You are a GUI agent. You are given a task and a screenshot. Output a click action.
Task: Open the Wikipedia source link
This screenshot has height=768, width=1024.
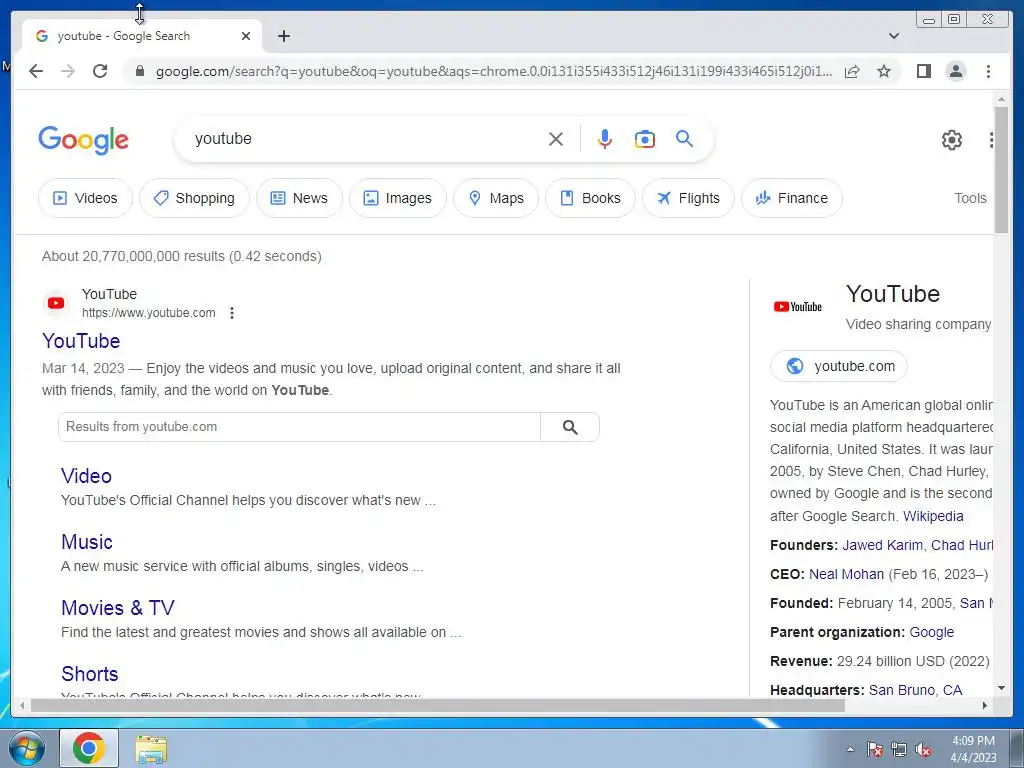[x=933, y=516]
